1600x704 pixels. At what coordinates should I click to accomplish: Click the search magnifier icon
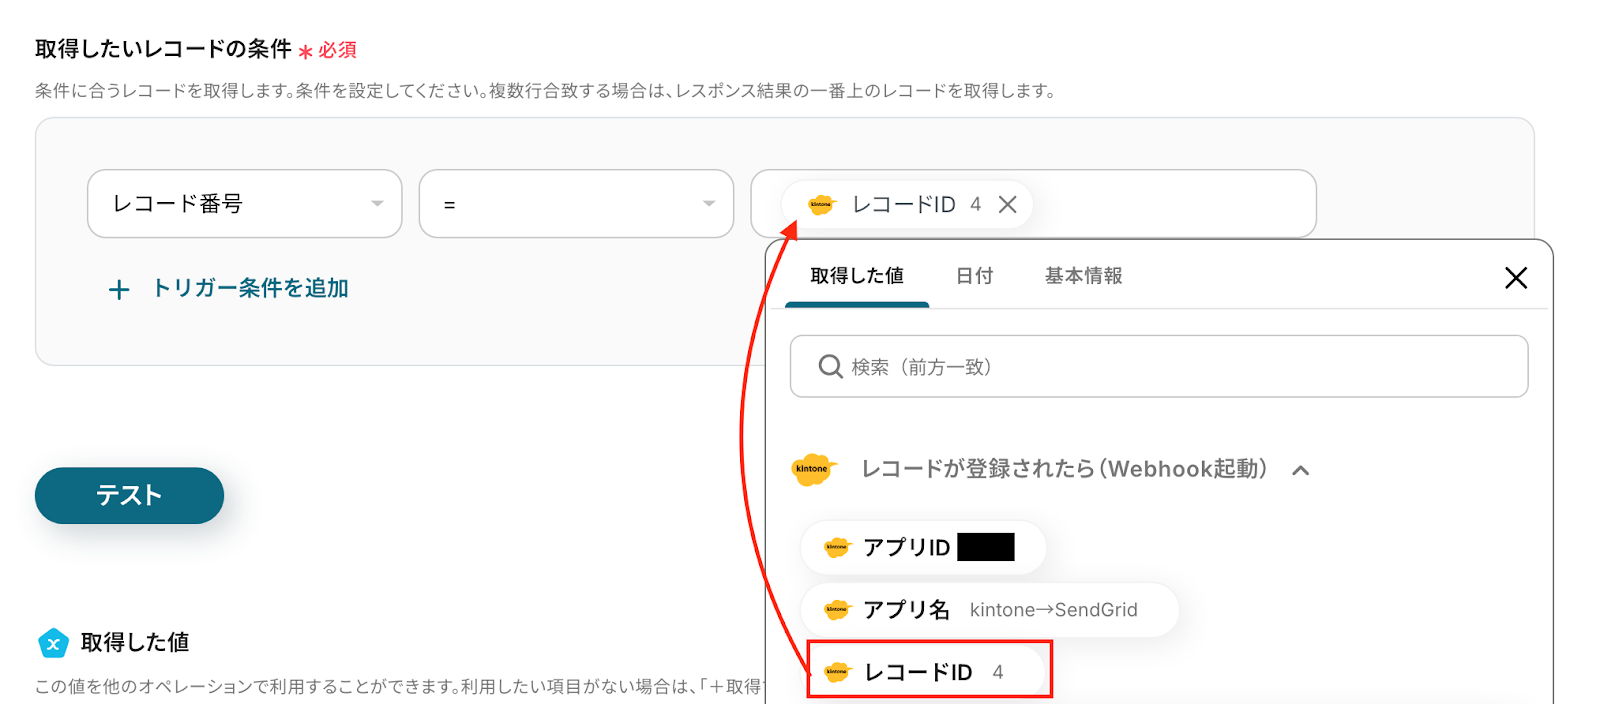(x=830, y=367)
